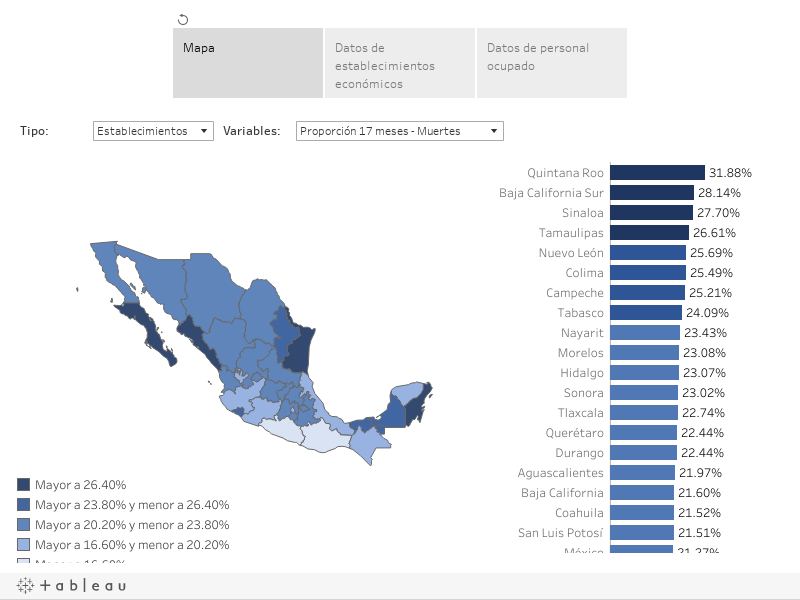The height and width of the screenshot is (600, 800).
Task: Click the Quintana Roo bar 31.88%
Action: coord(657,173)
